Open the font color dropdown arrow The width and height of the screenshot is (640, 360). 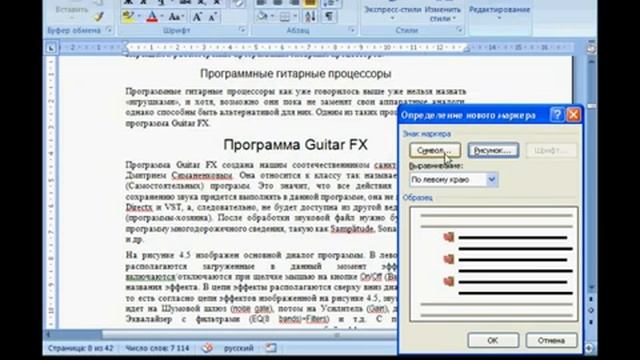coord(162,17)
